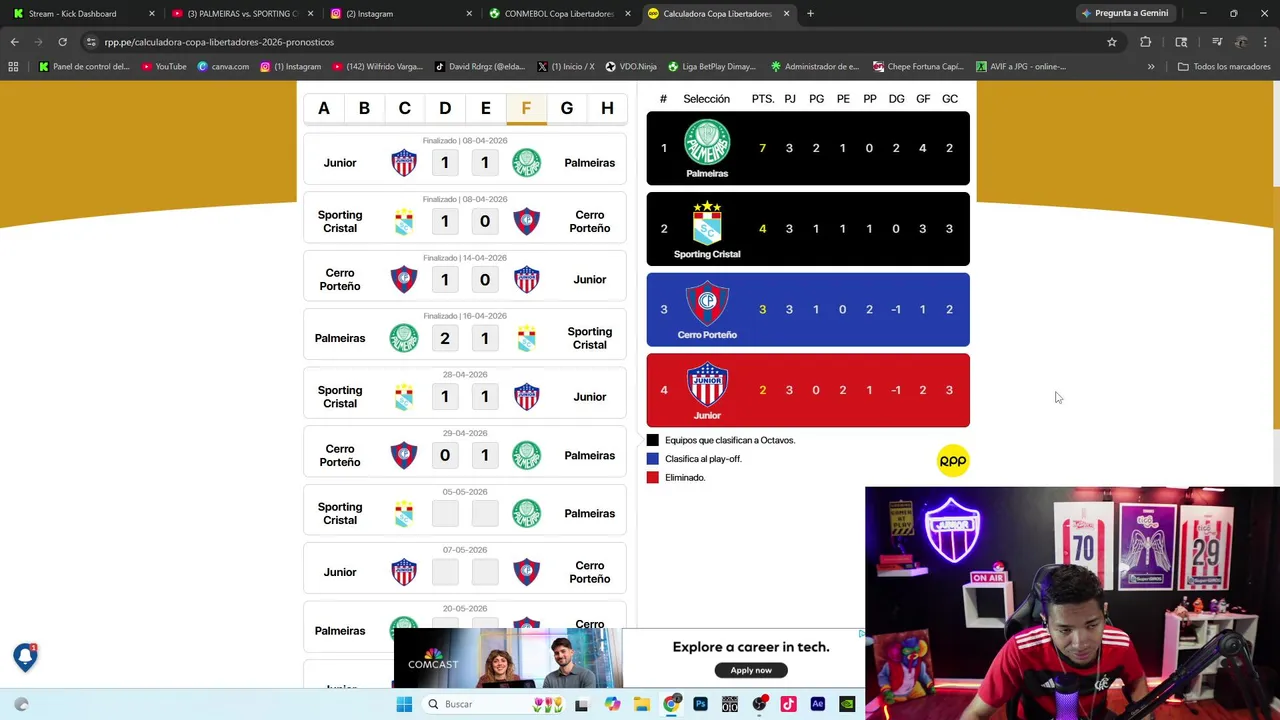The height and width of the screenshot is (720, 1280).
Task: Click the Cerro Porteño crest in the standings
Action: tap(707, 303)
